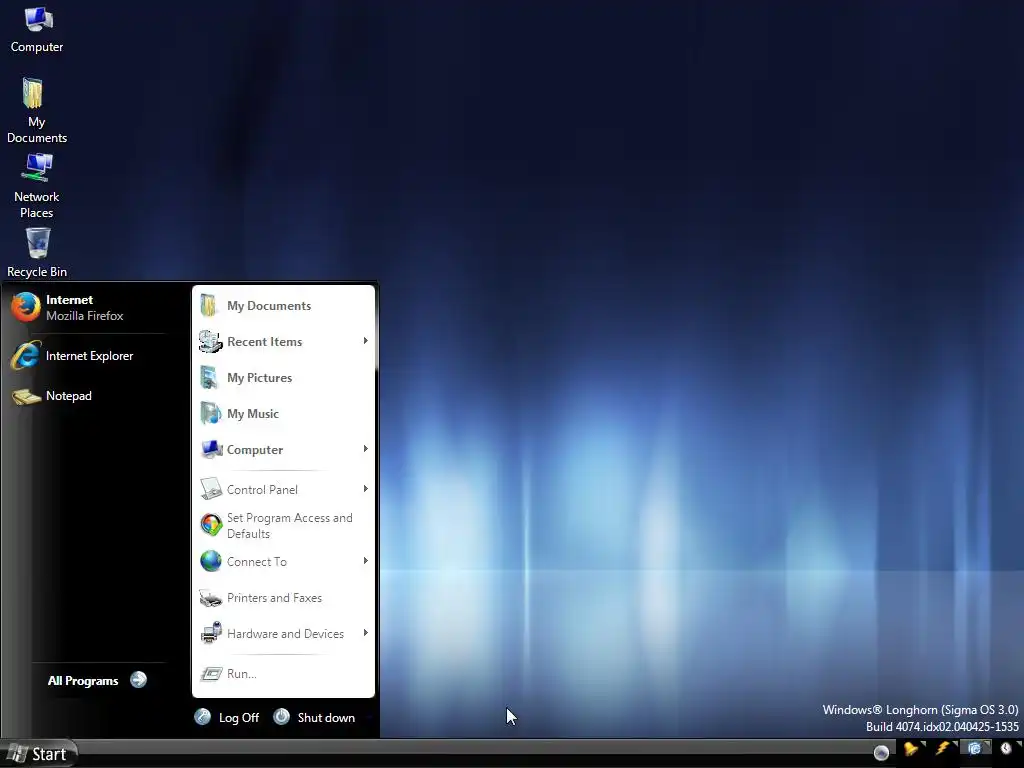Select the Recycle Bin desktop icon
The height and width of the screenshot is (768, 1024).
[37, 253]
